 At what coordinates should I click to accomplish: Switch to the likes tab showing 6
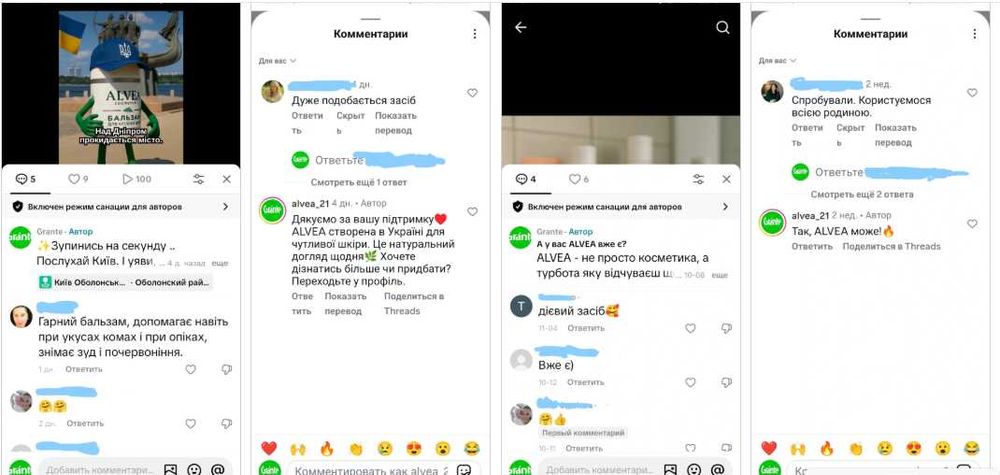point(578,180)
